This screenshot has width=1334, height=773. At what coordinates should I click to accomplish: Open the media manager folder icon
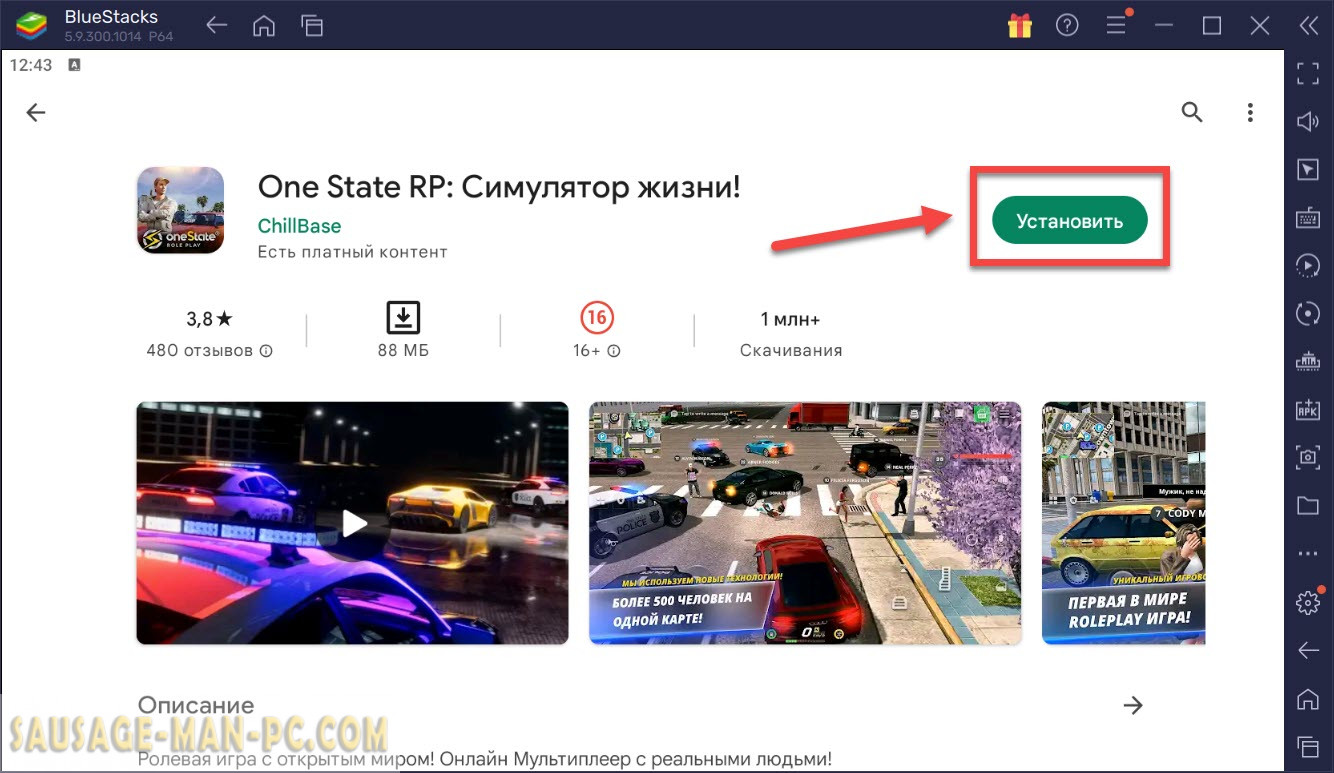(1307, 505)
